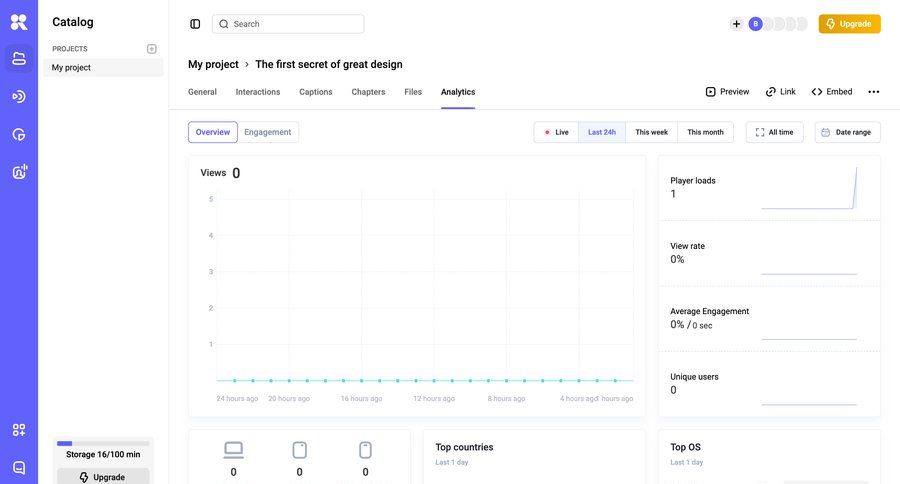
Task: Add a new project with plus icon
Action: (152, 49)
